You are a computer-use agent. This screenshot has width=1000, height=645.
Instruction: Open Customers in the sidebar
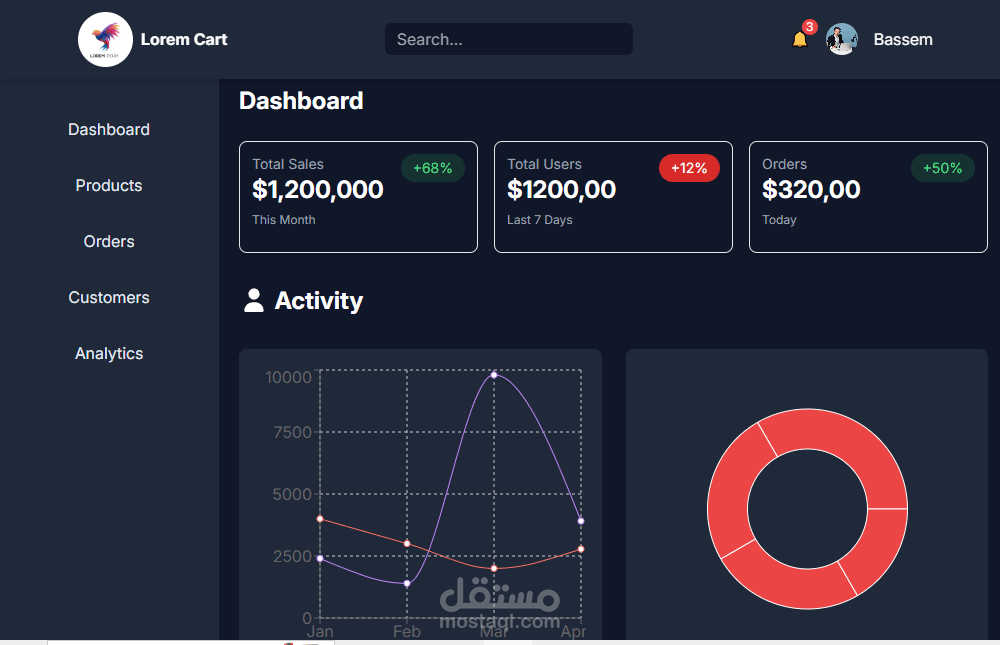(x=109, y=298)
